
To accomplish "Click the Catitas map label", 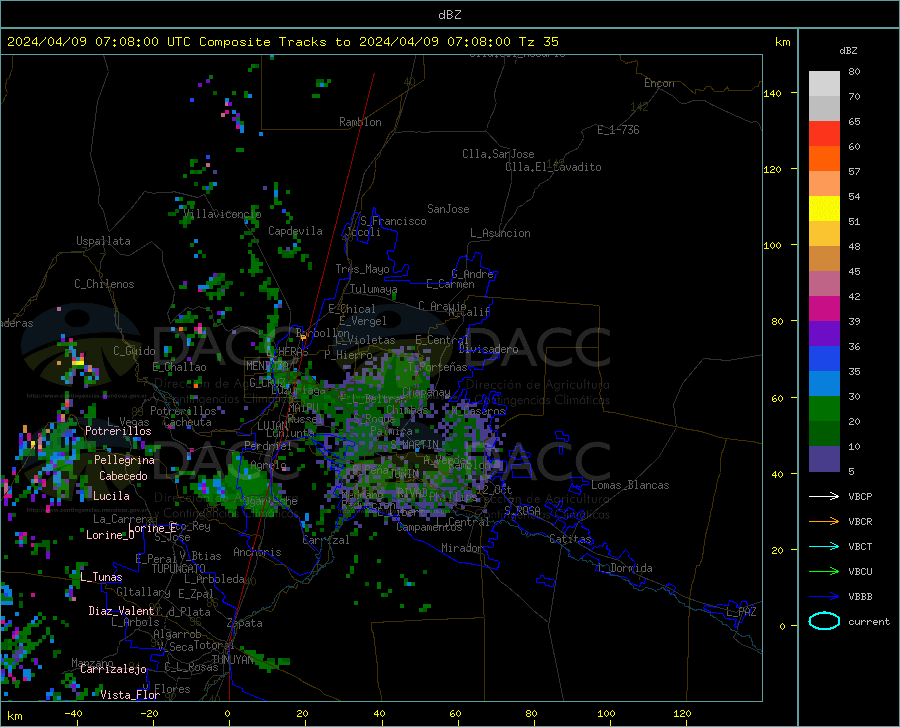I will point(570,539).
